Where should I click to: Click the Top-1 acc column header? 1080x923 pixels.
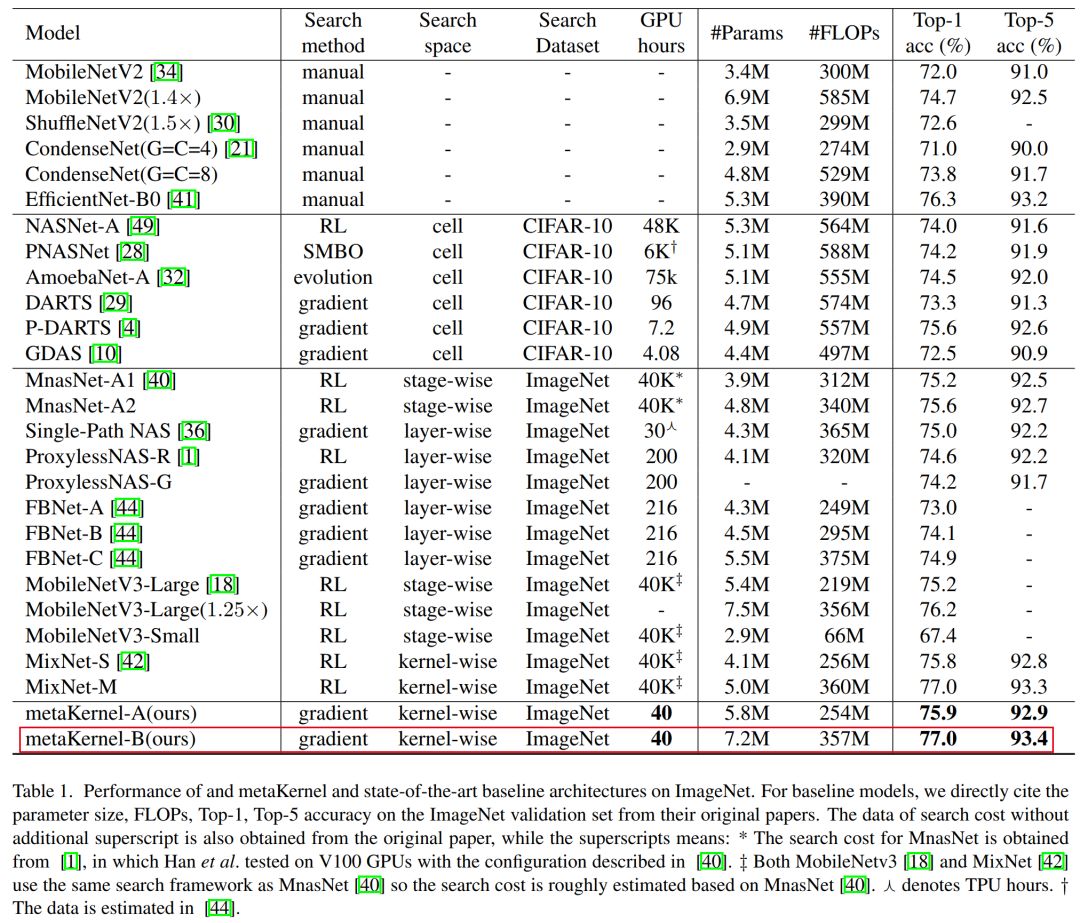(937, 33)
